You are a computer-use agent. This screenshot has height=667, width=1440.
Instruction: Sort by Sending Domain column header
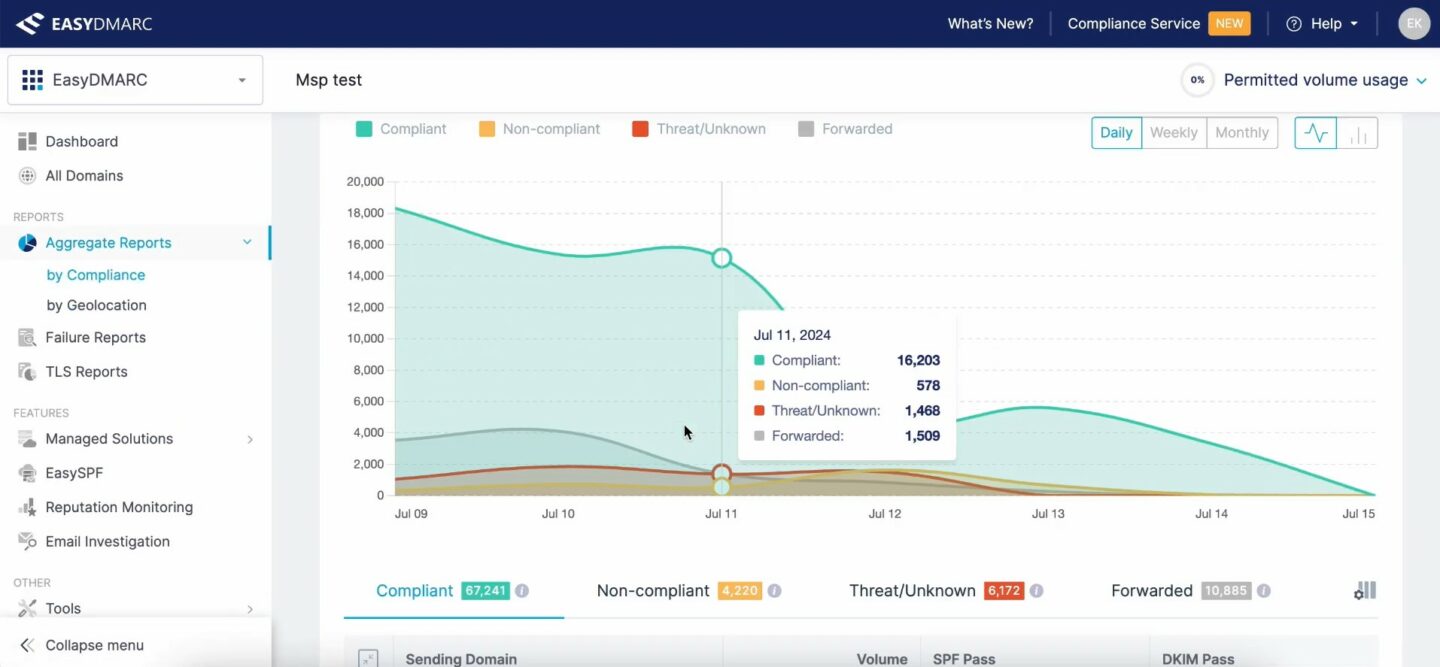point(461,659)
